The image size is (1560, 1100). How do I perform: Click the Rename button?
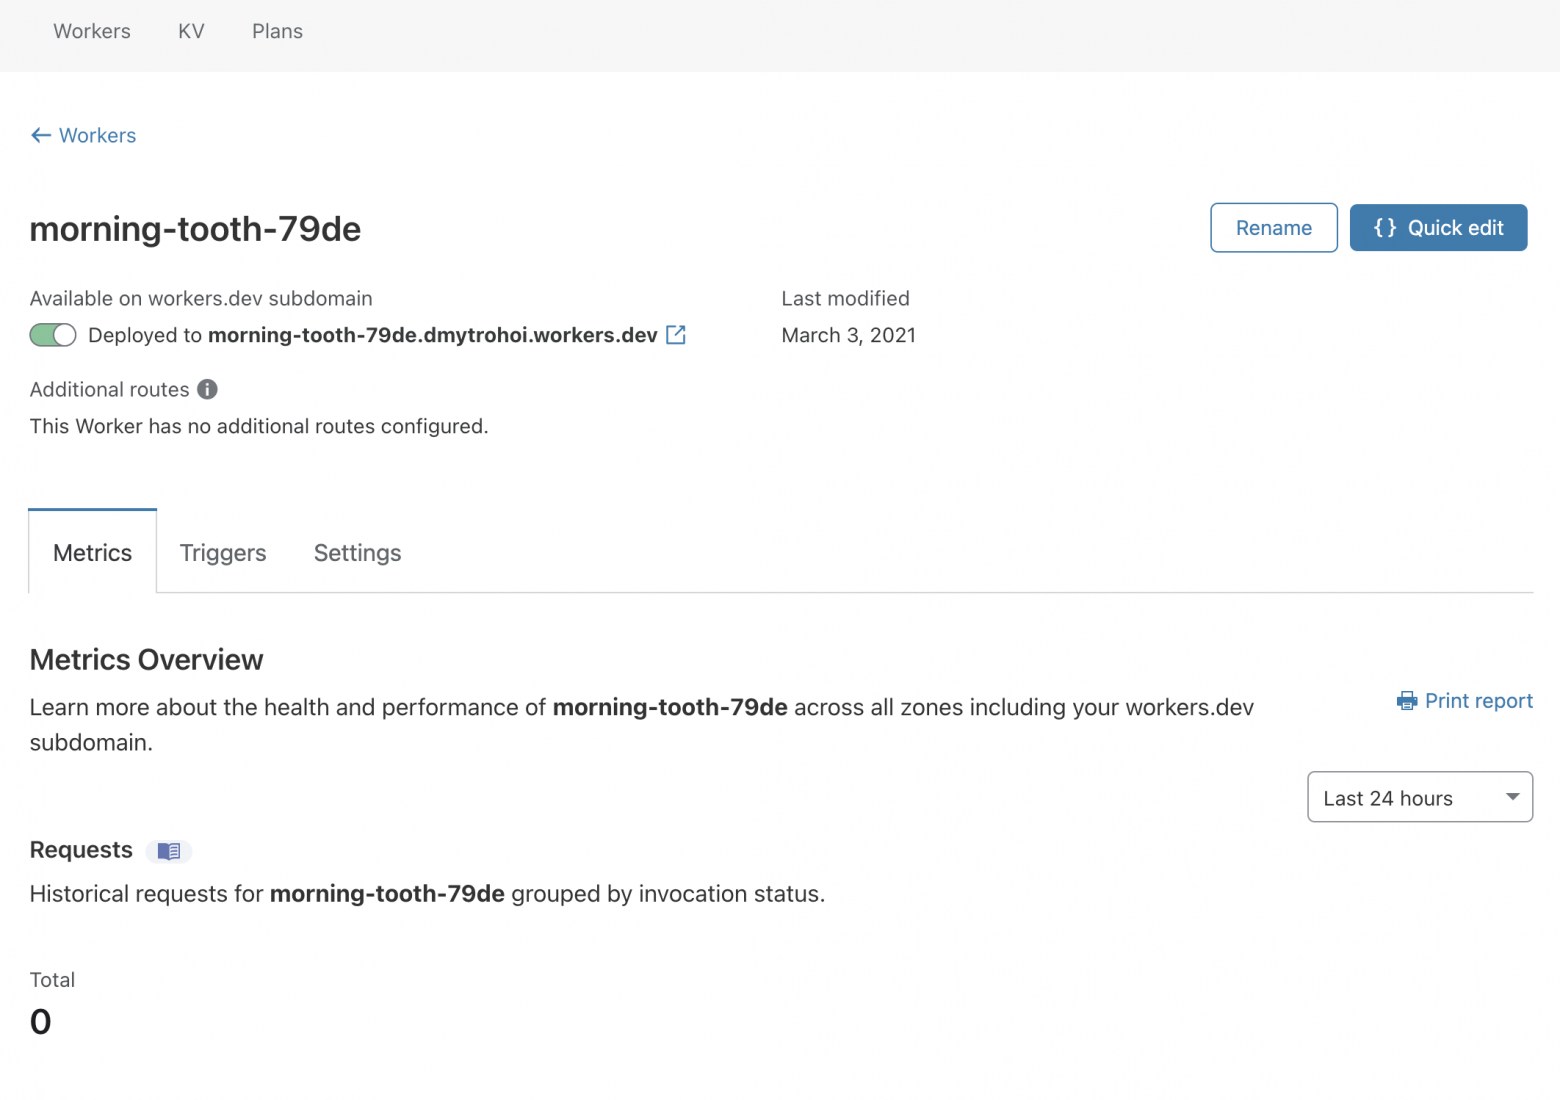tap(1274, 228)
